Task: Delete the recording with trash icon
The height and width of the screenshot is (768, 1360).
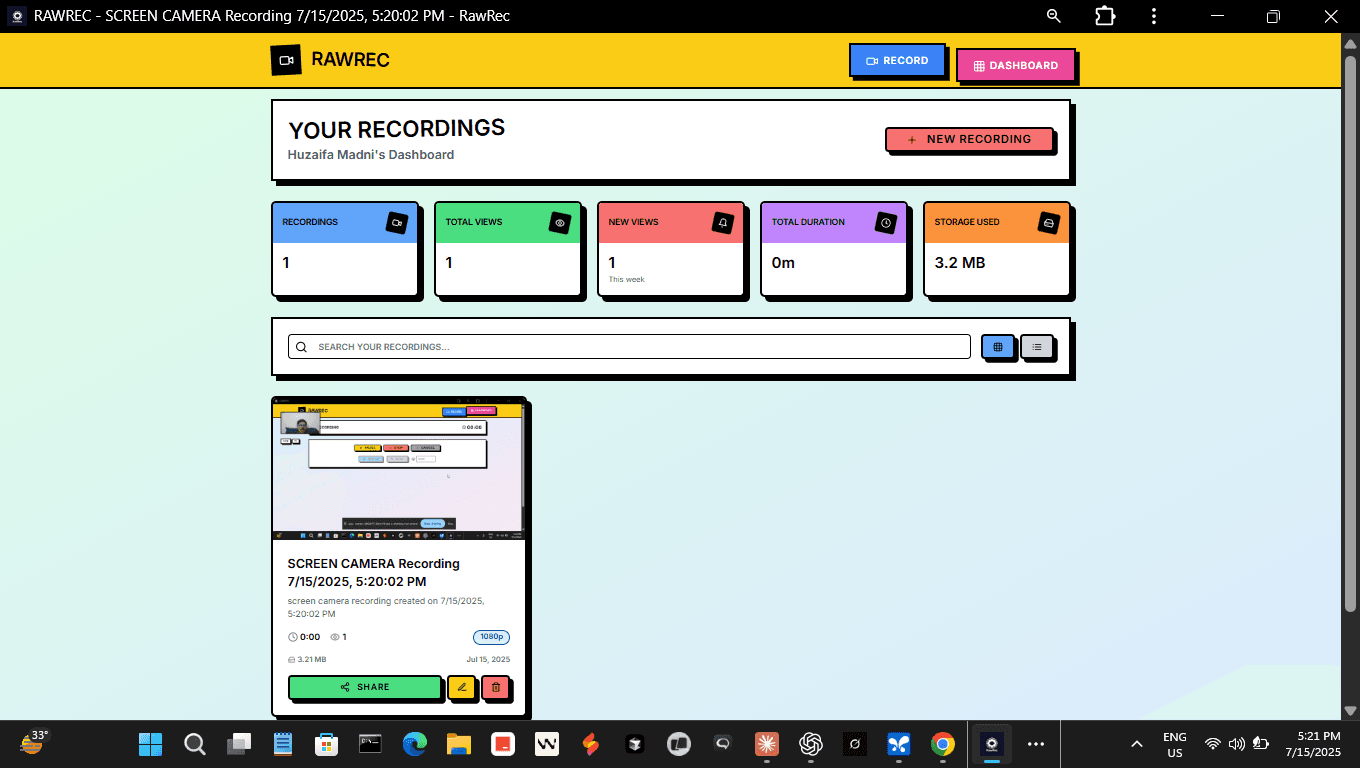Action: [x=496, y=687]
